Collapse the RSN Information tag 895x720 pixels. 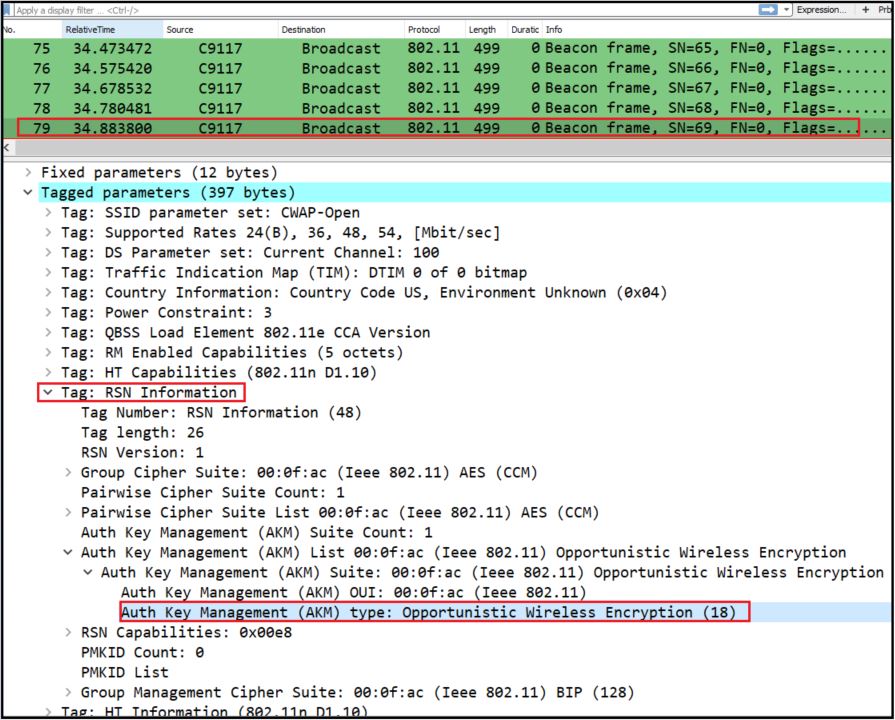49,393
